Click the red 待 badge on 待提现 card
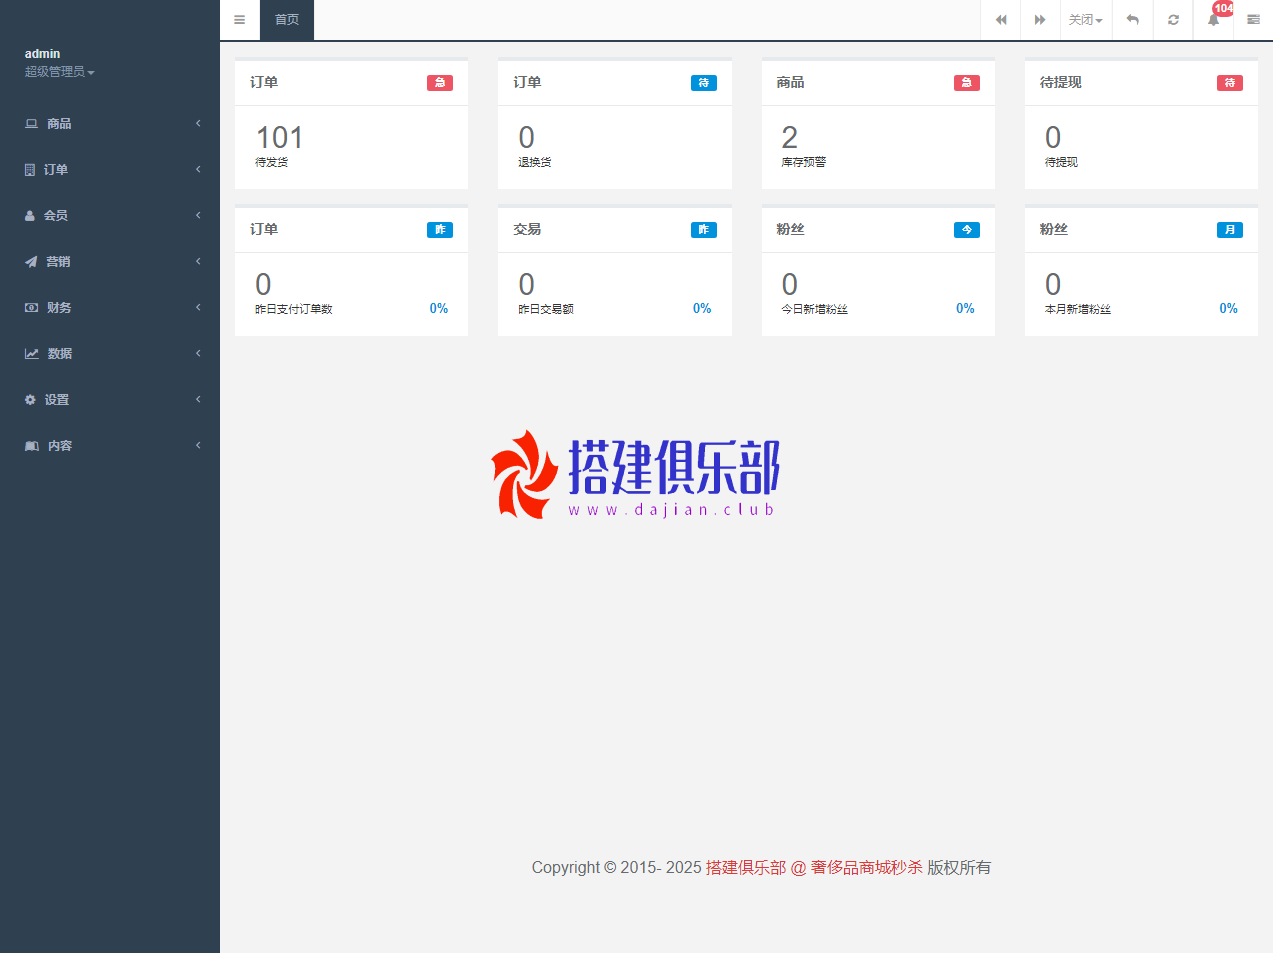 click(1230, 83)
